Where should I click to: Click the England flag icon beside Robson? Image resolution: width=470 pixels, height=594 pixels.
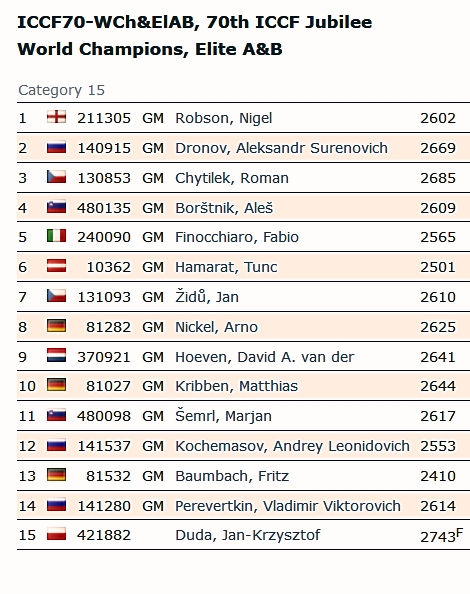[x=56, y=117]
